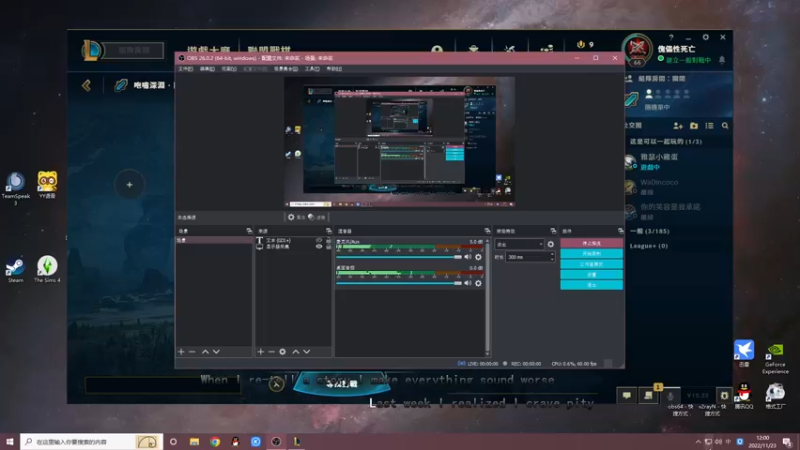Pop out the Controls dock
This screenshot has width=800, height=450.
(x=620, y=231)
